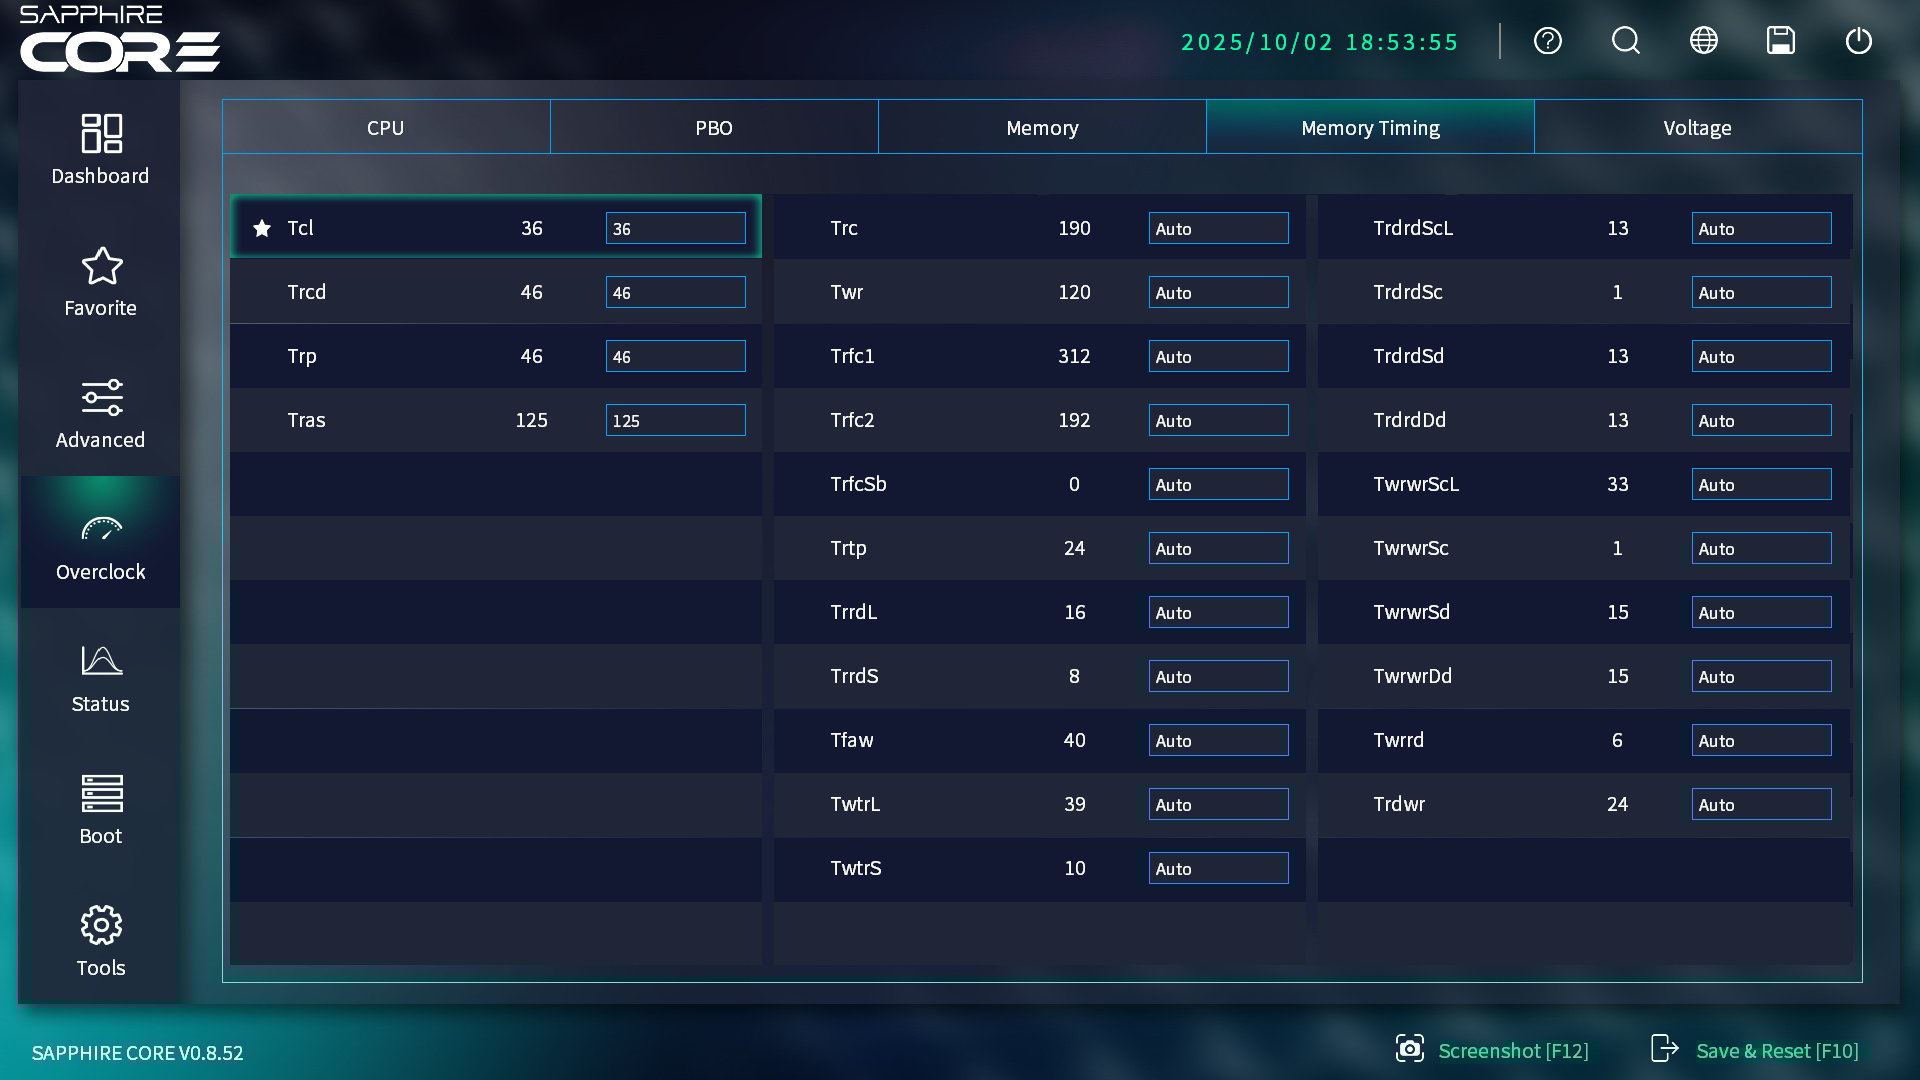This screenshot has width=1920, height=1080.
Task: Toggle favorite star next to Tcl
Action: click(262, 229)
